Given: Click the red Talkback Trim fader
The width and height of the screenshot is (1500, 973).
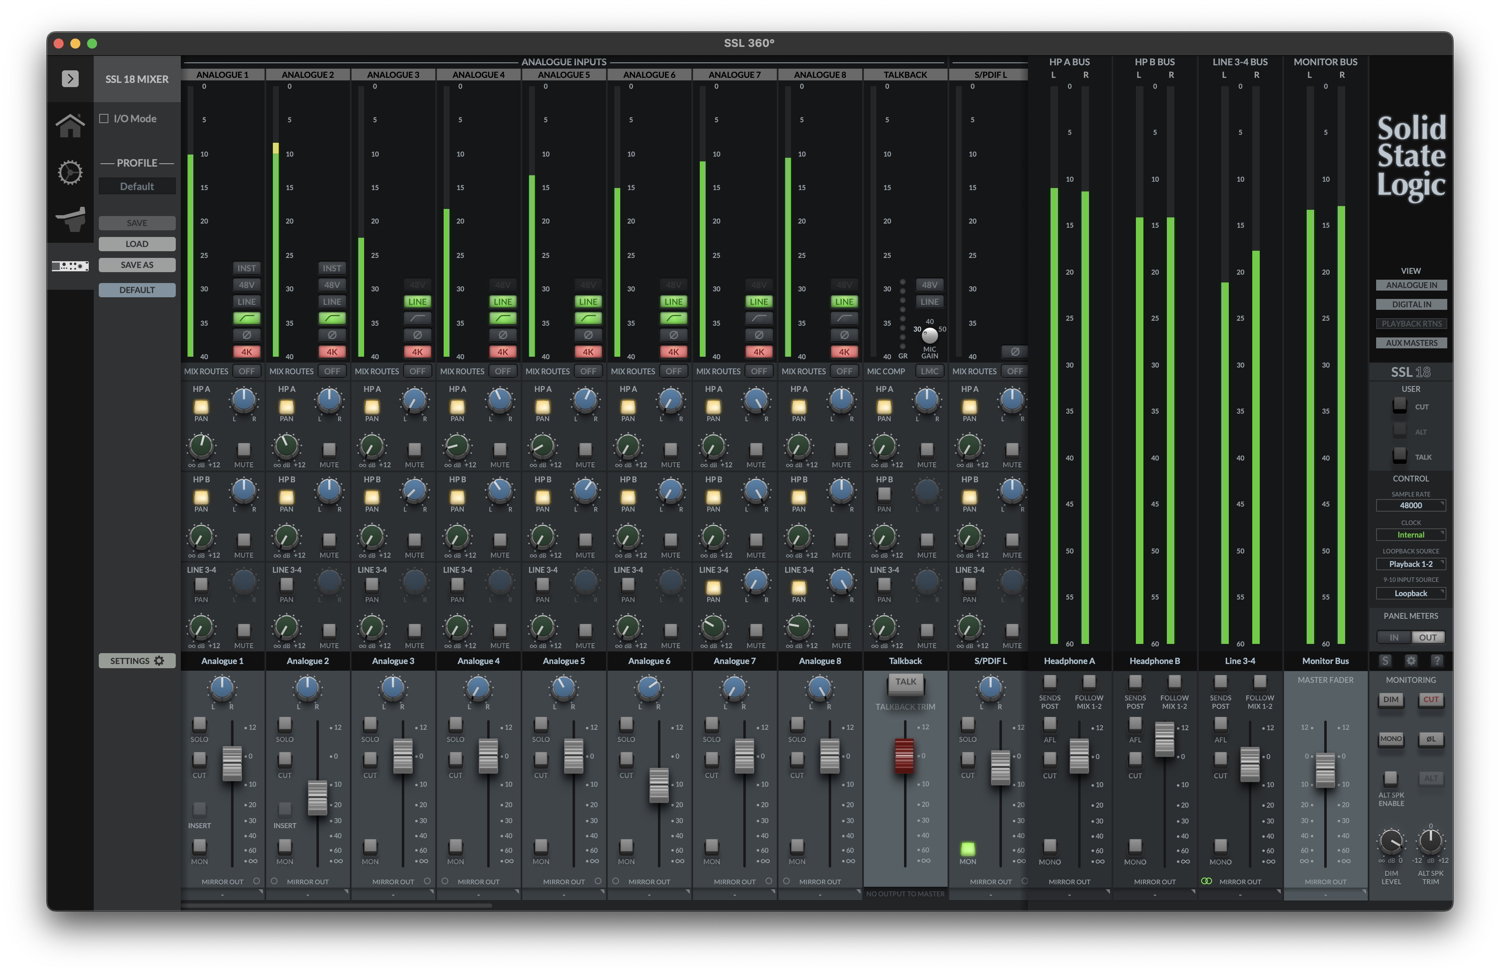Looking at the screenshot, I should click(x=904, y=756).
